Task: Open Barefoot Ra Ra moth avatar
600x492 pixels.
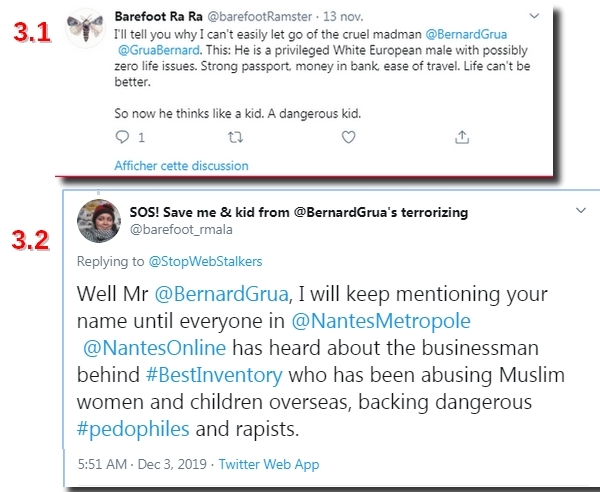Action: [x=84, y=30]
